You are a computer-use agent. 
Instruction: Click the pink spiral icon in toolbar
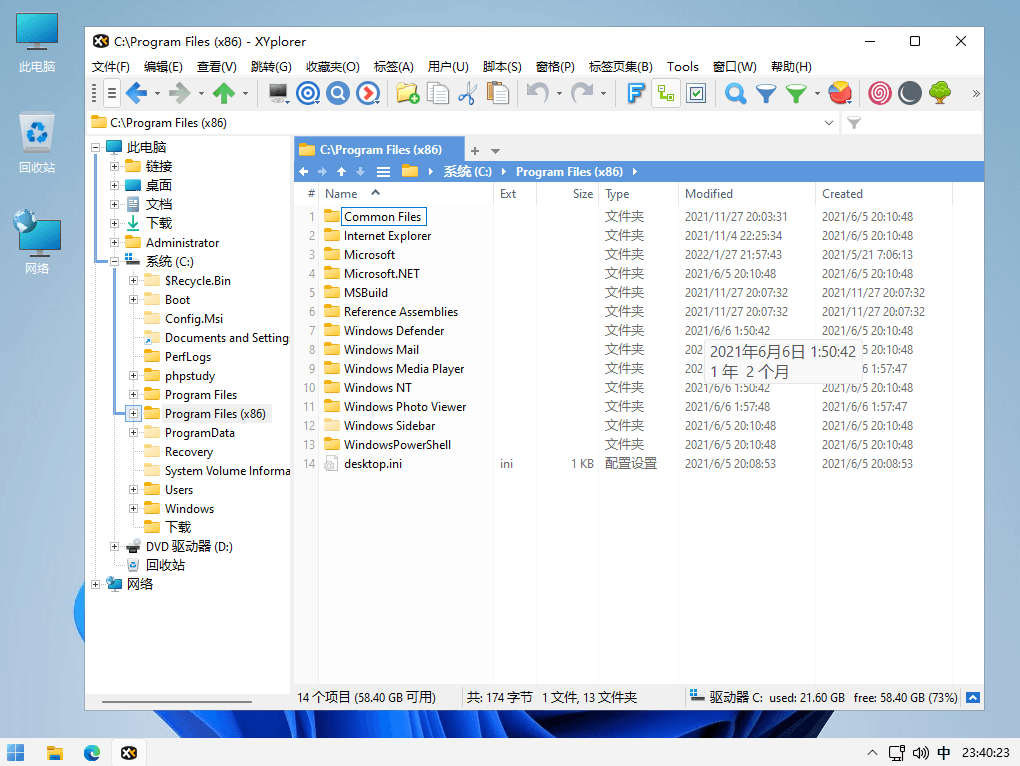point(879,94)
